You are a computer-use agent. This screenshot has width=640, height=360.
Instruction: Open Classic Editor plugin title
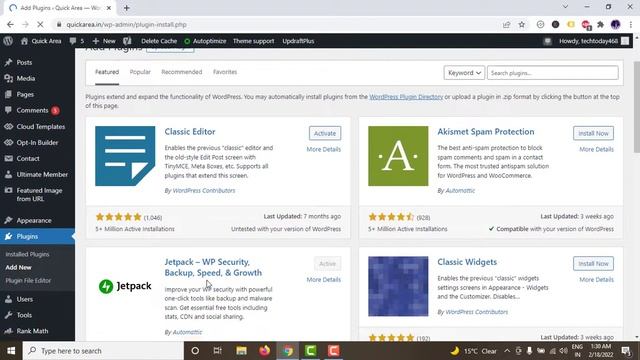(190, 131)
